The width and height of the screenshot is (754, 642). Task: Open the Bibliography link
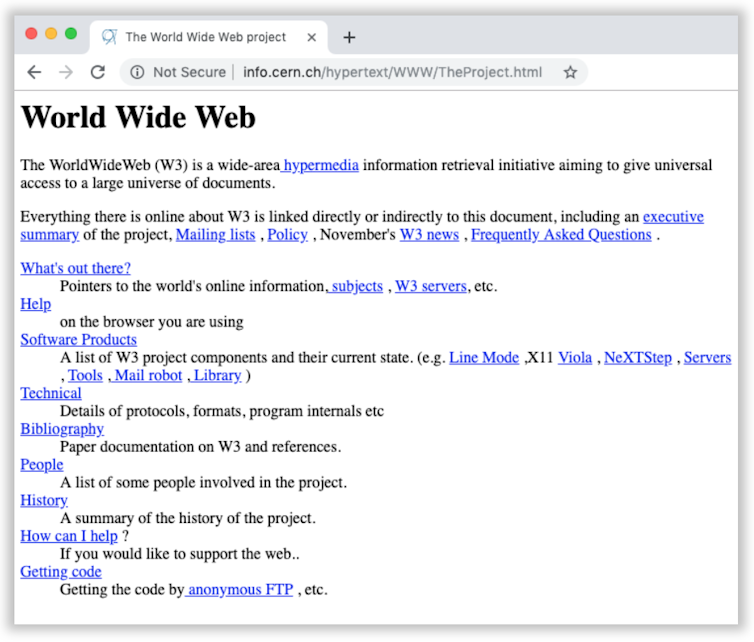pyautogui.click(x=62, y=428)
